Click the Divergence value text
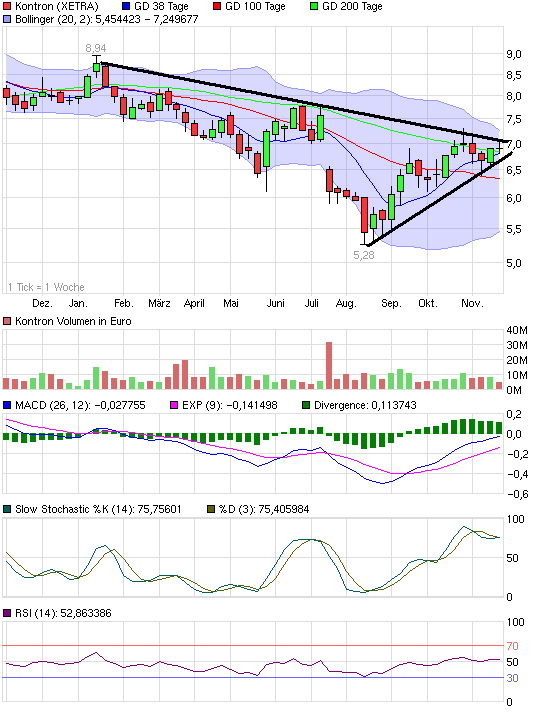 coord(365,405)
